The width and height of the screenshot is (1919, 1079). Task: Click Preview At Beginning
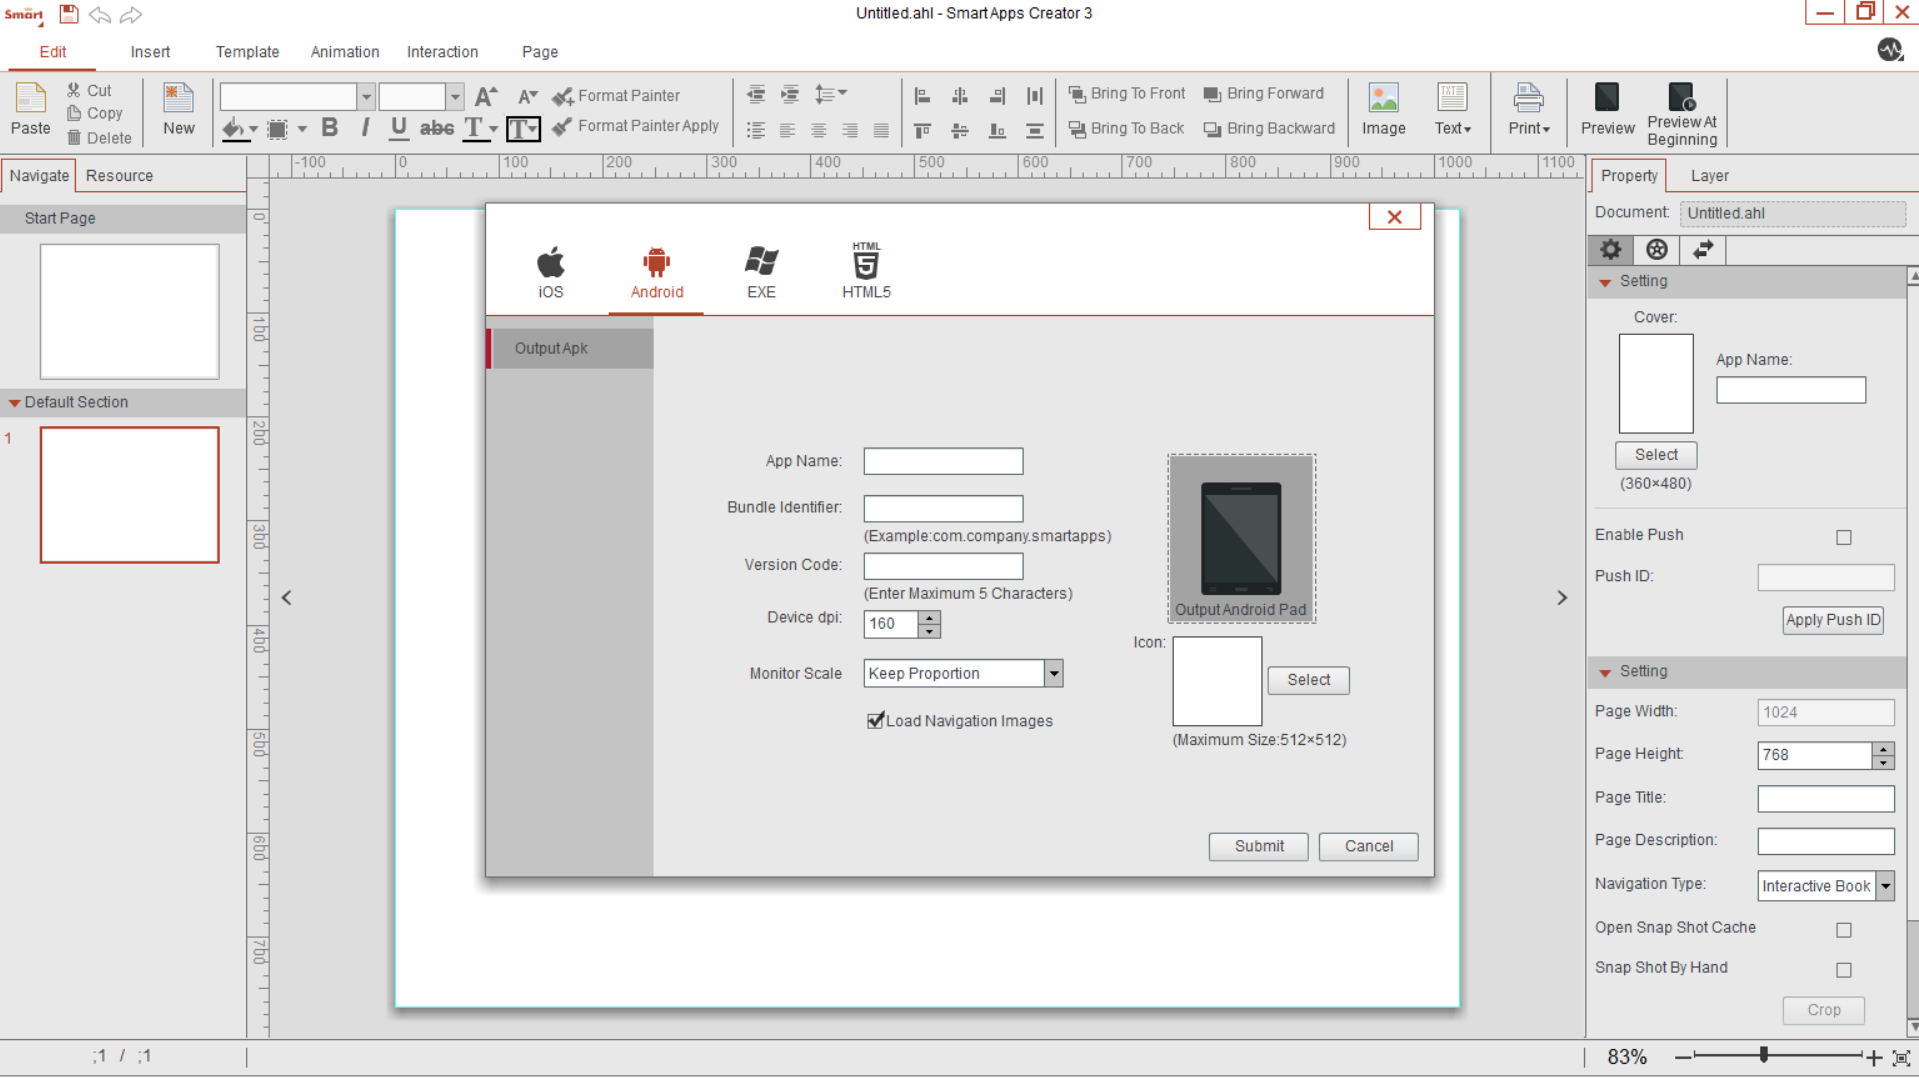pyautogui.click(x=1682, y=110)
